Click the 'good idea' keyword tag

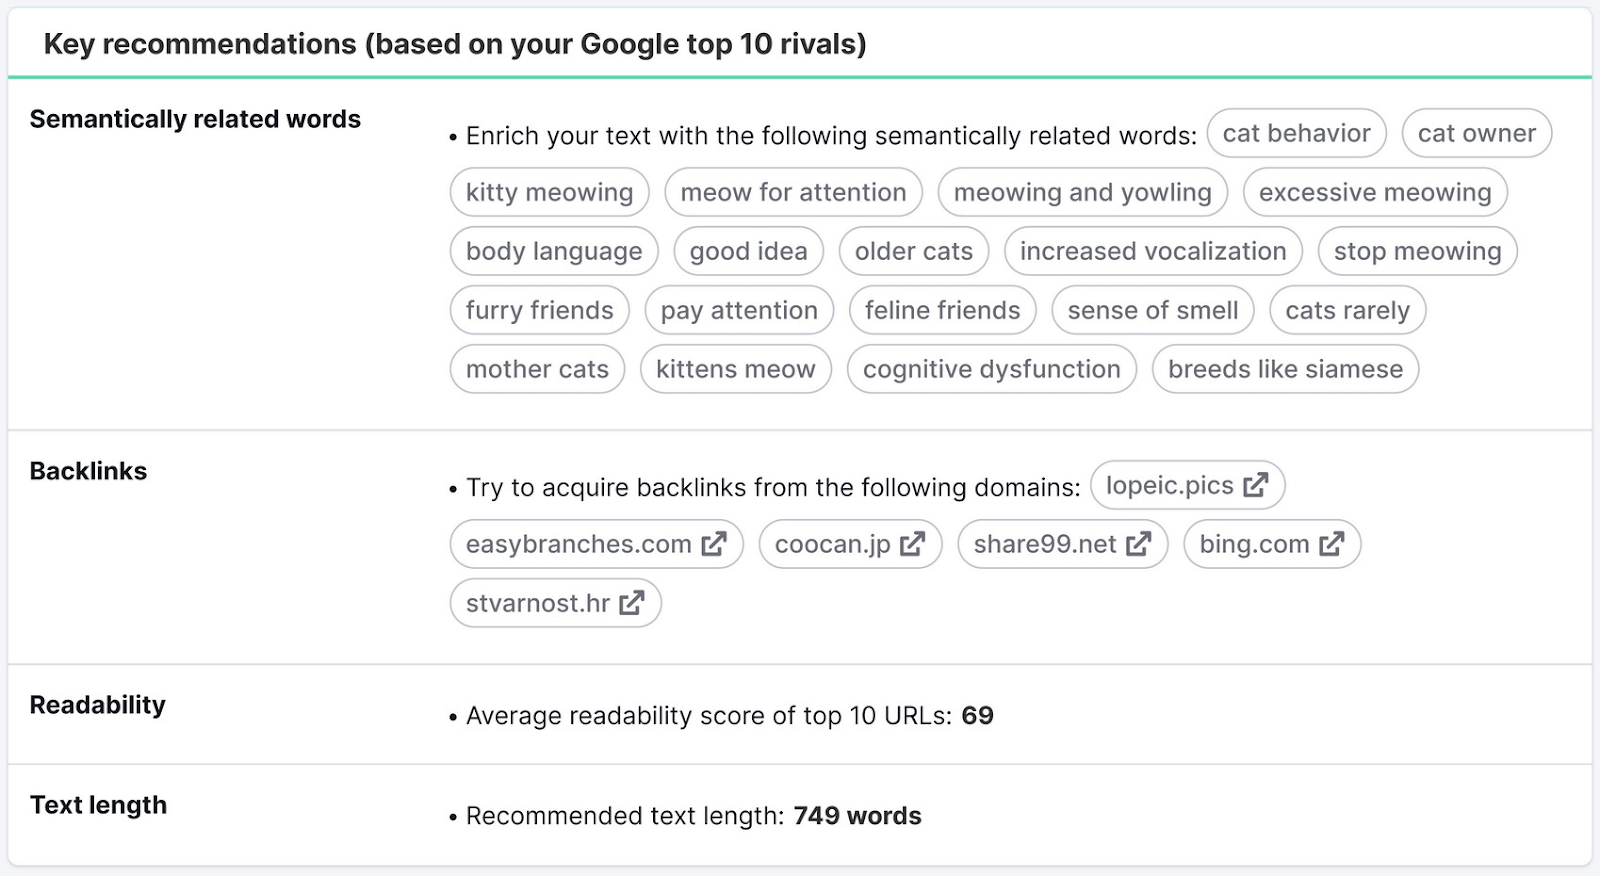(748, 251)
